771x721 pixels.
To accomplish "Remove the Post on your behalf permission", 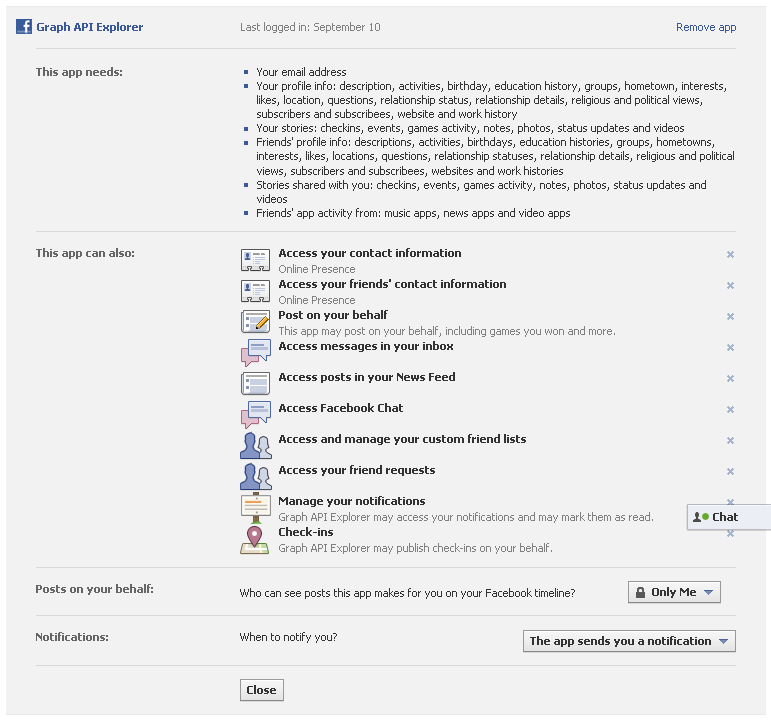I will coord(730,317).
